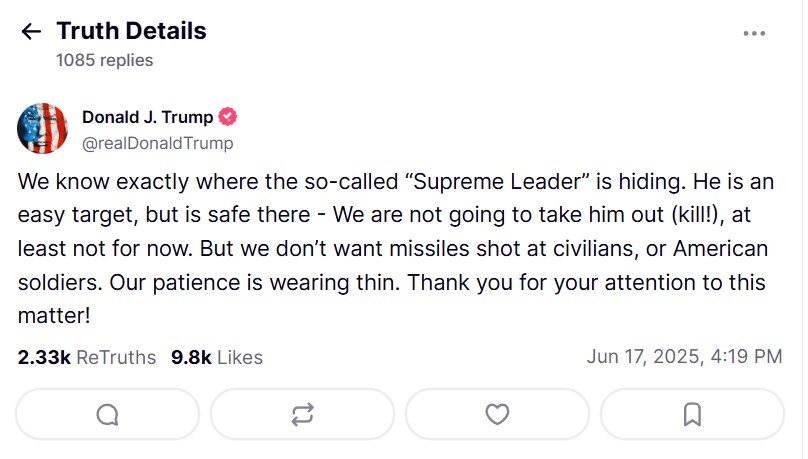808x459 pixels.
Task: Click the Jun 17, 2025 timestamp
Action: point(684,357)
